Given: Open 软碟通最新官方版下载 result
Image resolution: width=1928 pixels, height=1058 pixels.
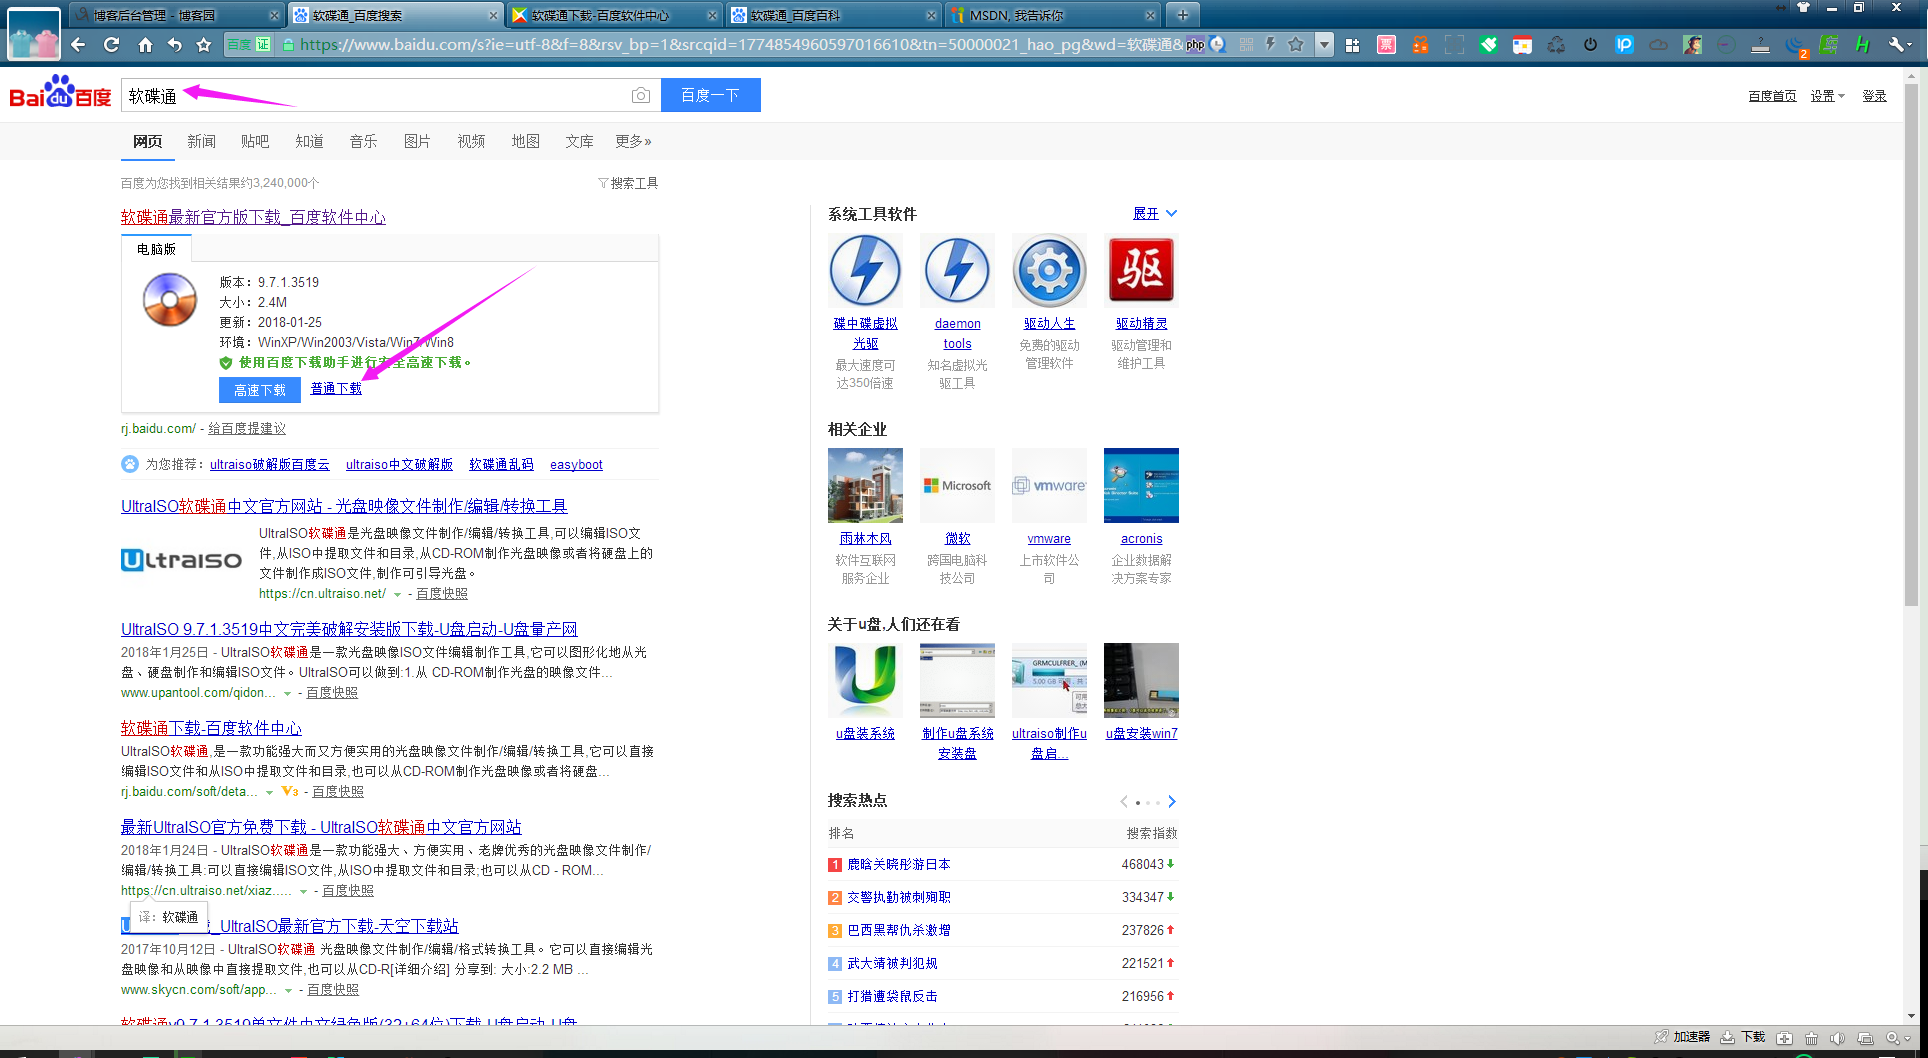Looking at the screenshot, I should [x=253, y=217].
